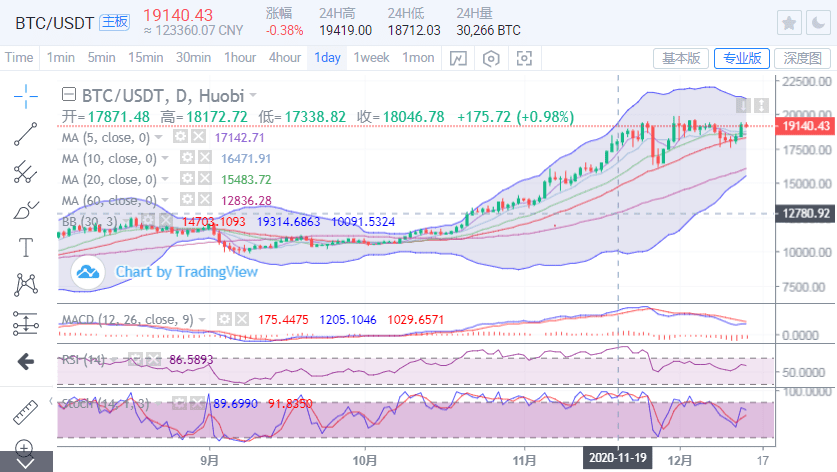Select the 1week interval tab

(x=371, y=57)
